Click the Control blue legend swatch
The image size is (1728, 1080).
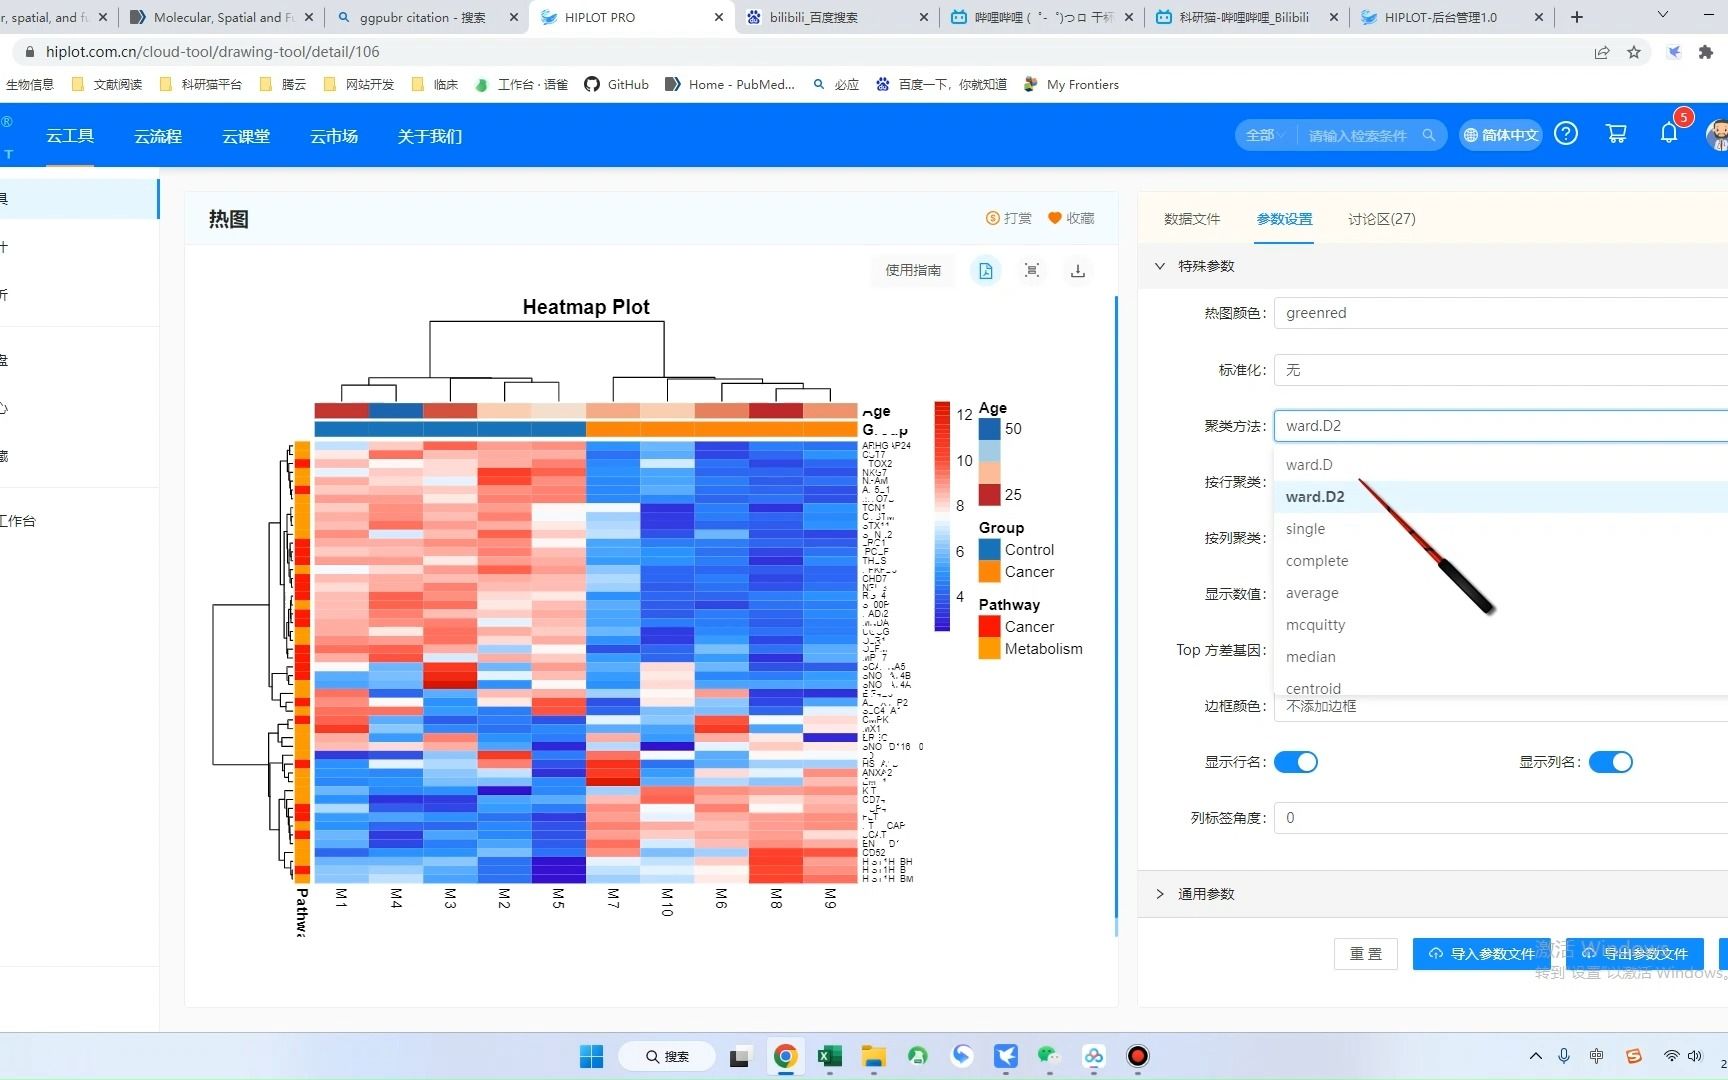[989, 550]
